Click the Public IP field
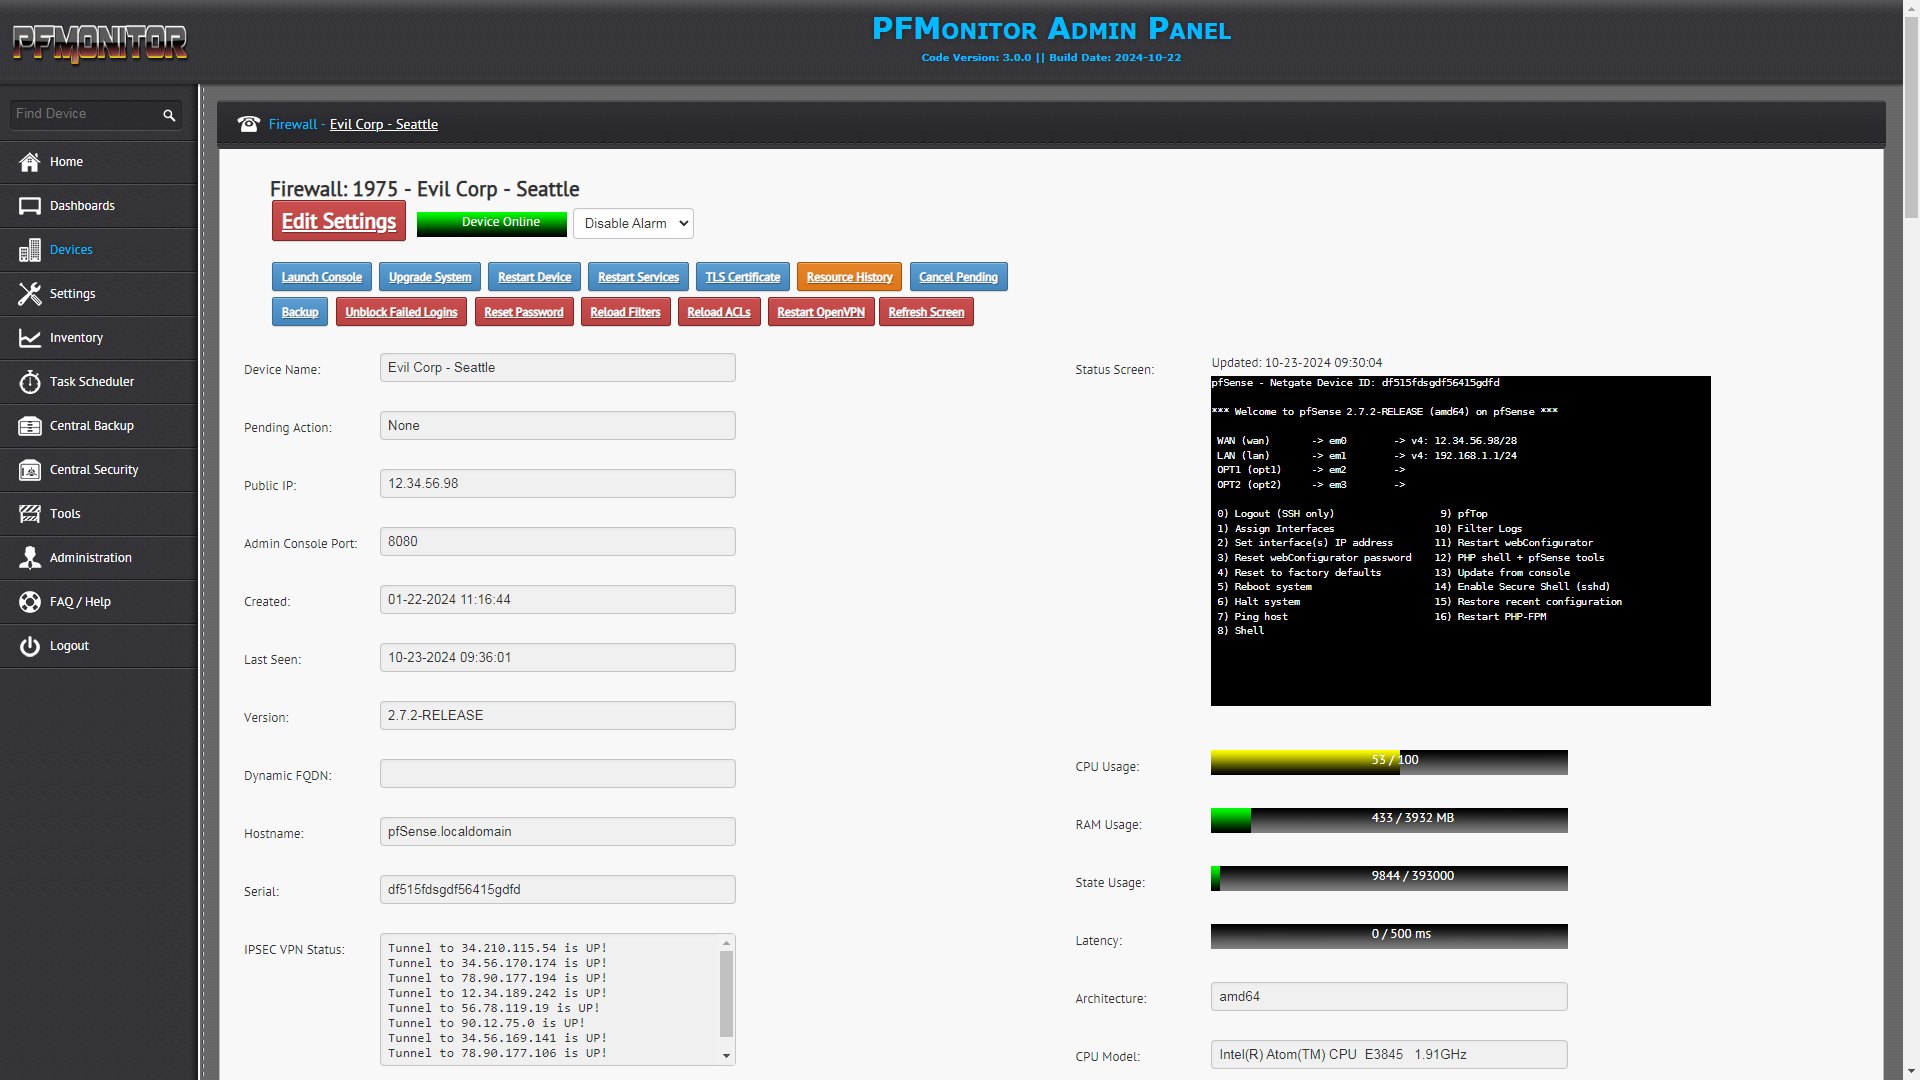Viewport: 1920px width, 1080px height. [558, 483]
